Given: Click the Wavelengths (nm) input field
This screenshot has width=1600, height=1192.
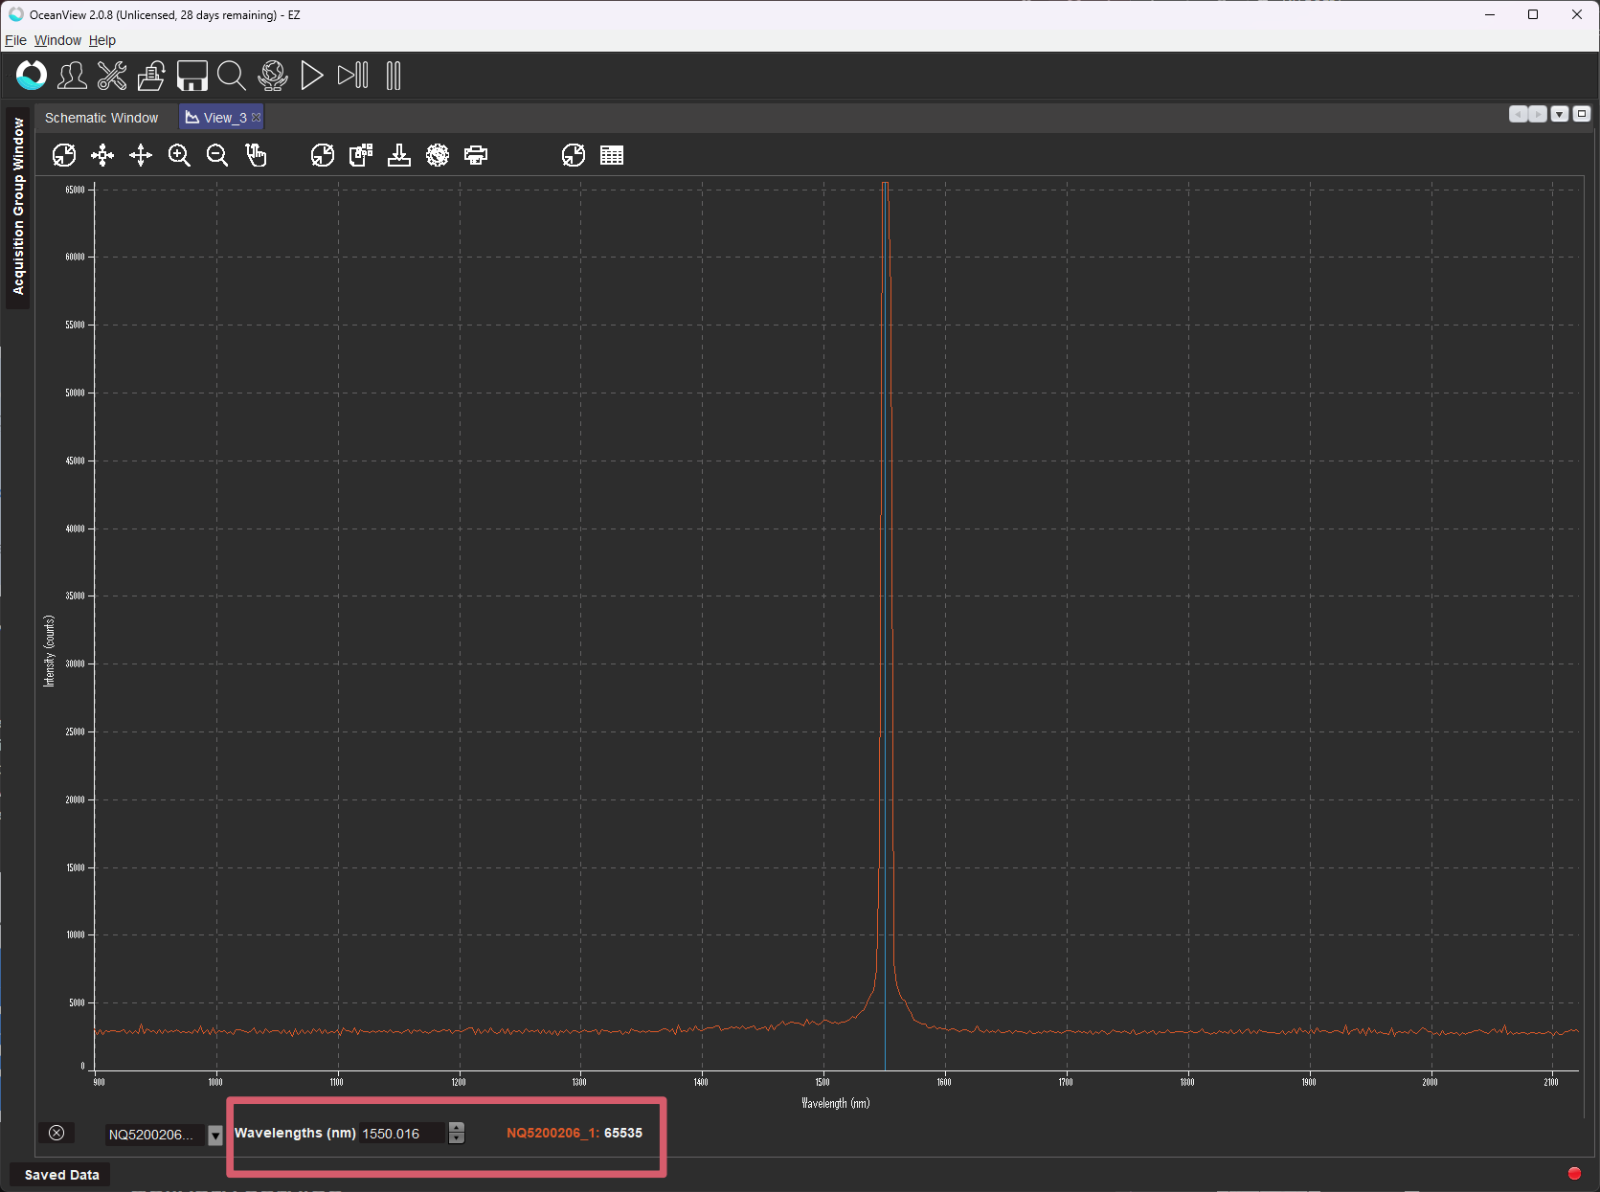Looking at the screenshot, I should tap(402, 1134).
